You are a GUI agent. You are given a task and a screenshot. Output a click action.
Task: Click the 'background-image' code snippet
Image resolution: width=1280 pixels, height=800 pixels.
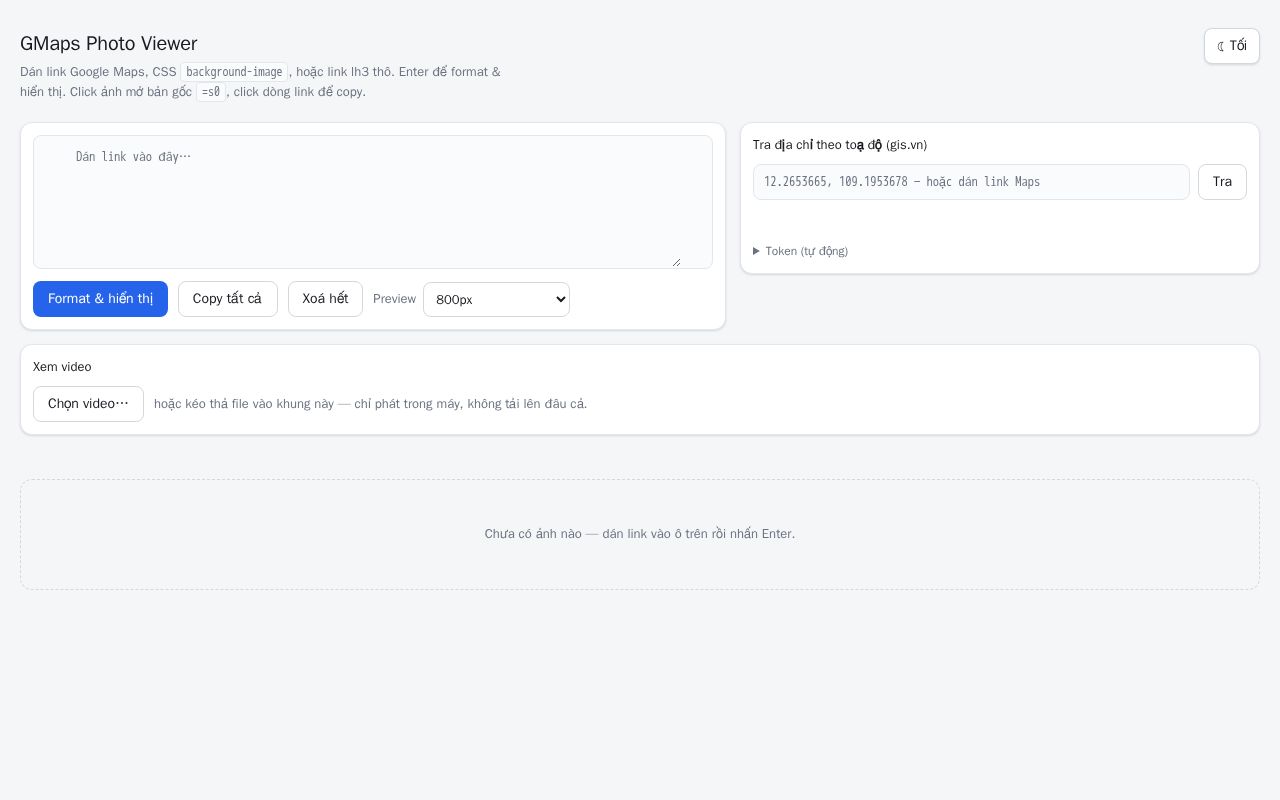pos(234,72)
